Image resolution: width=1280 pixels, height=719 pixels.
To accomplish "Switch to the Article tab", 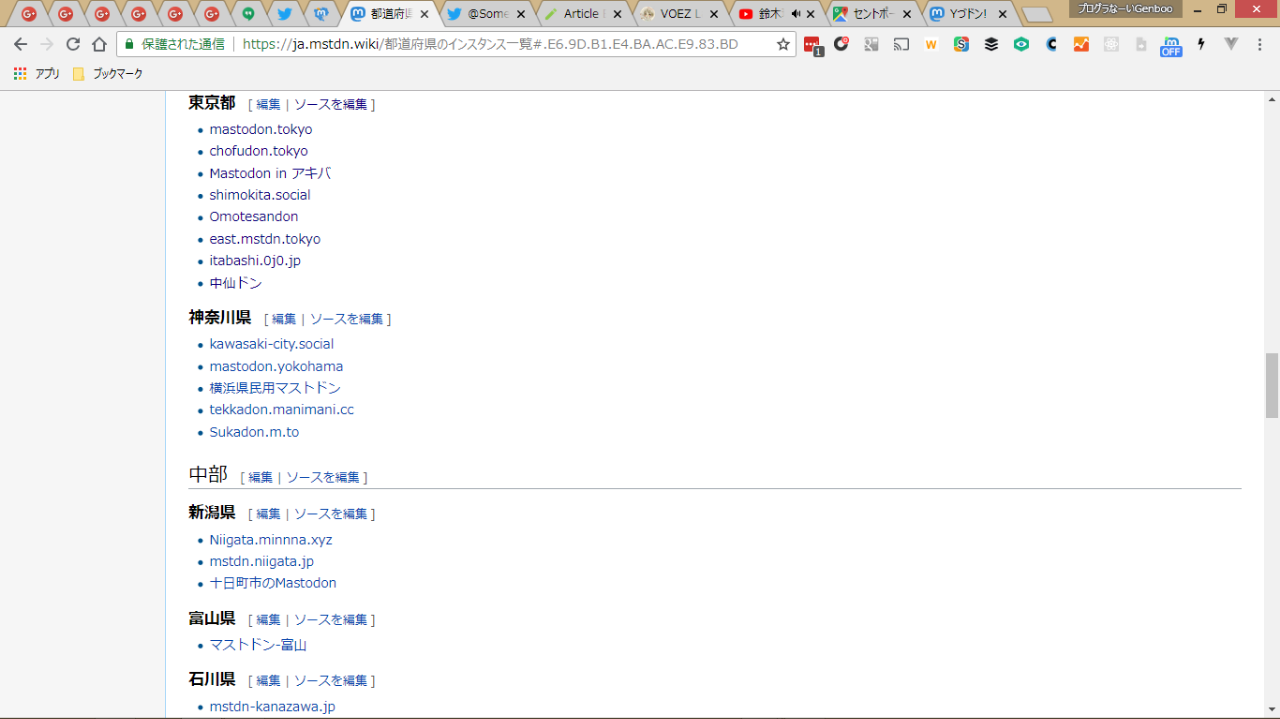I will tap(581, 14).
